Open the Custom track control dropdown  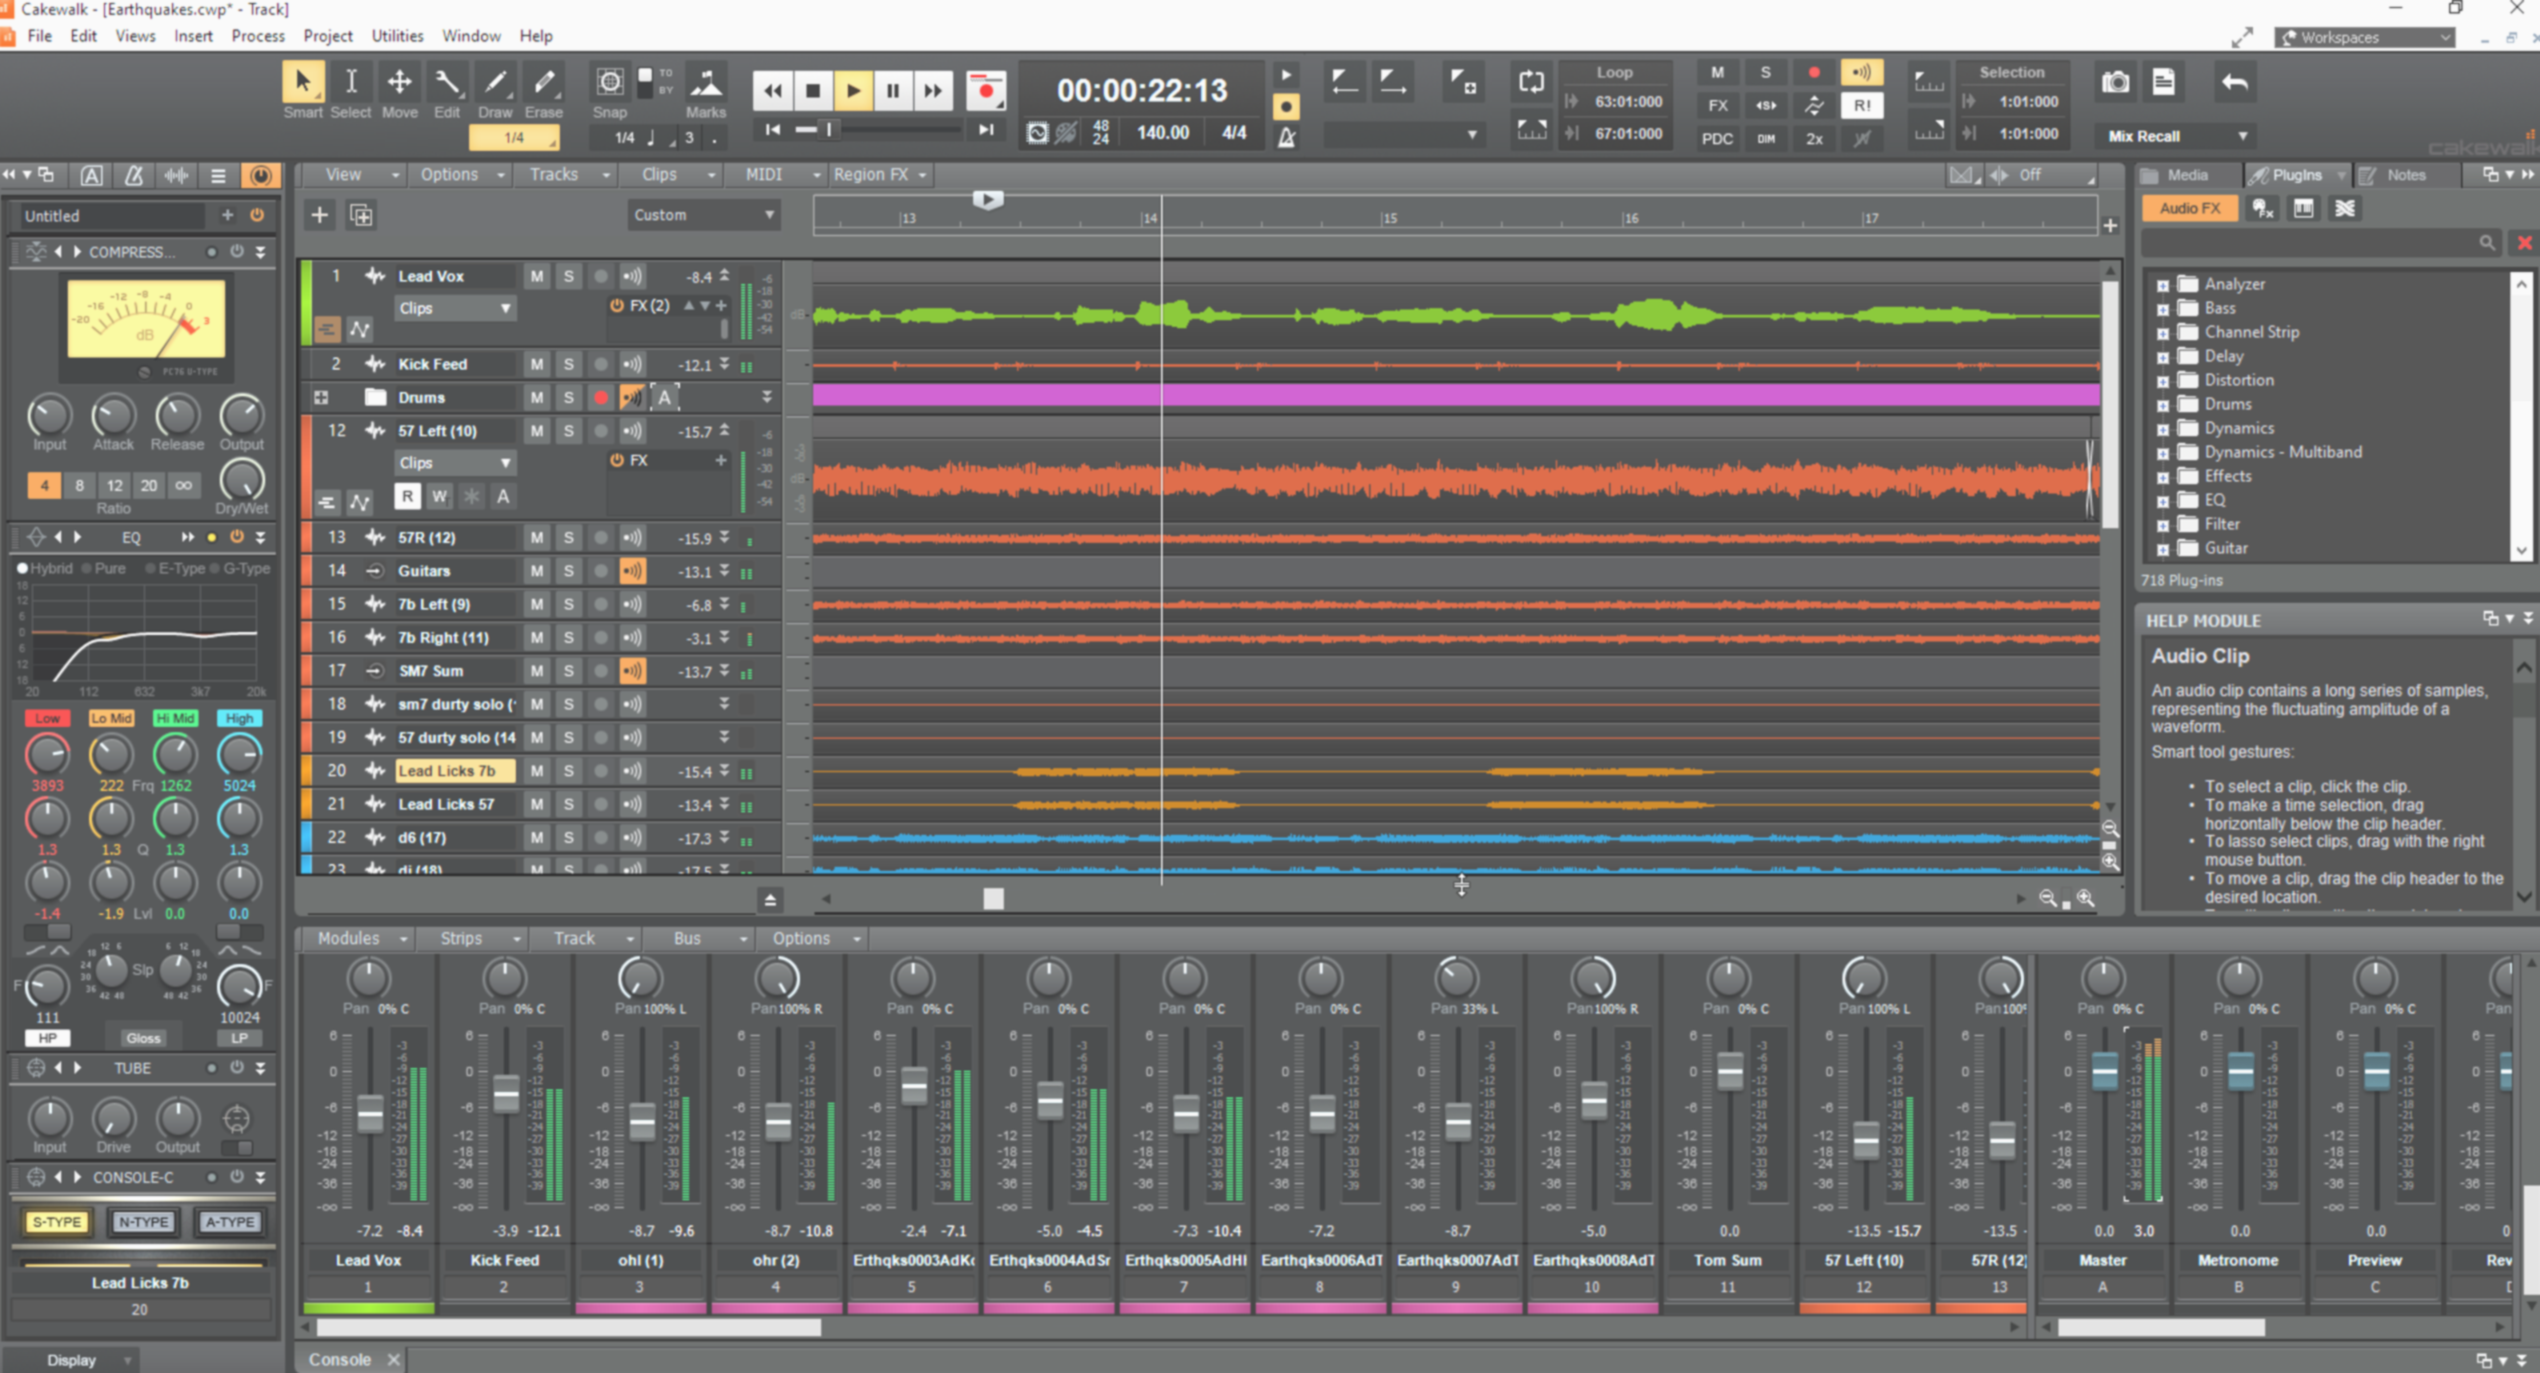point(703,215)
